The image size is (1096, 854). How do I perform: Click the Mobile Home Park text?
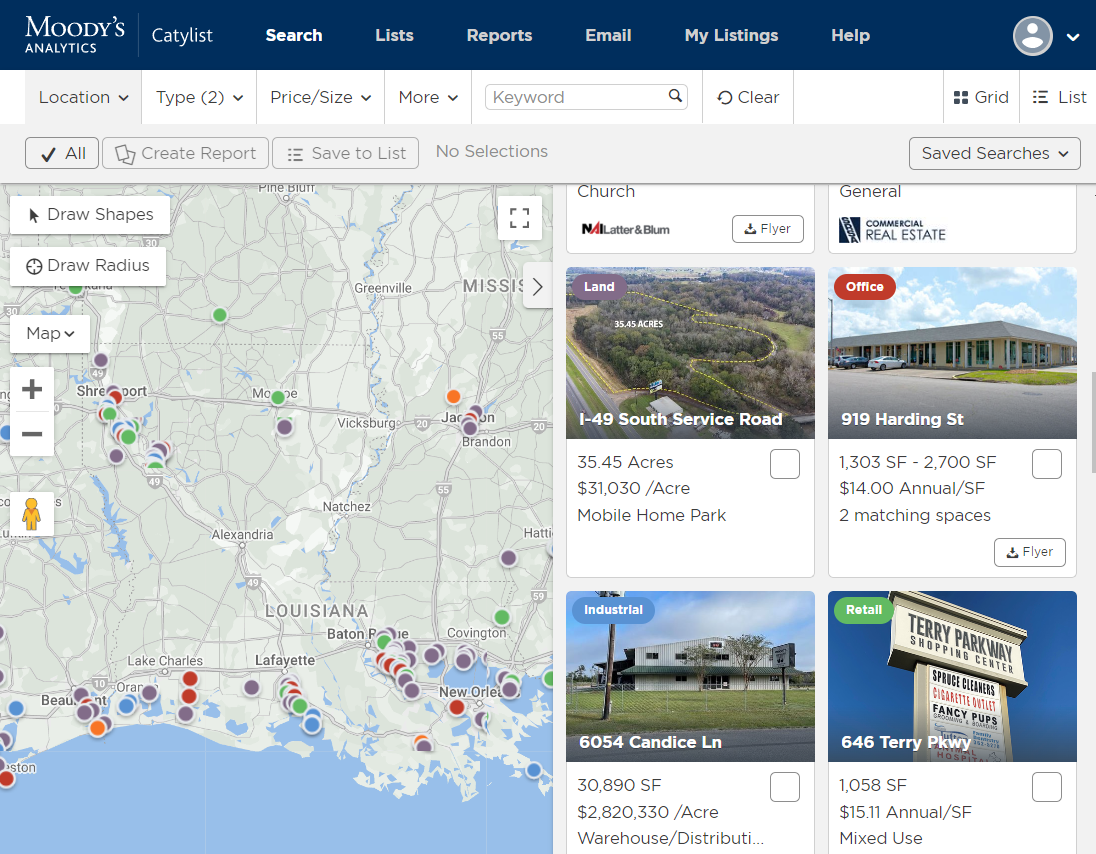coord(651,515)
